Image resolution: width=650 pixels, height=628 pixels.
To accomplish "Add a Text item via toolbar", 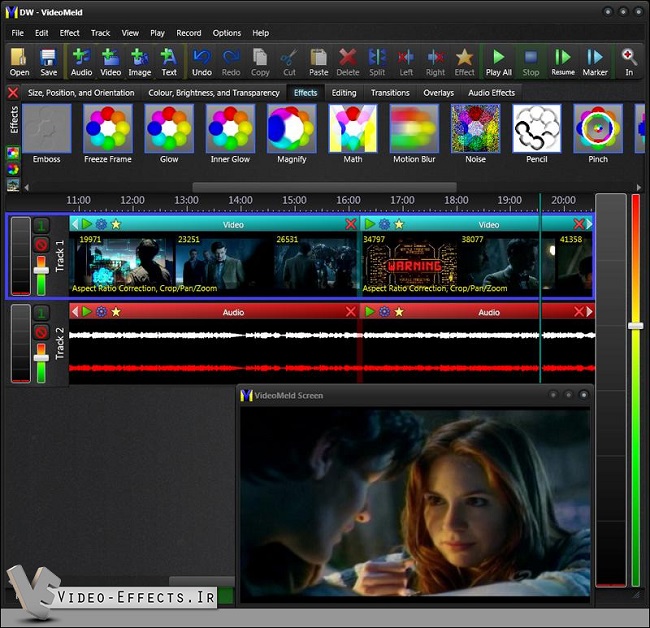I will point(169,62).
